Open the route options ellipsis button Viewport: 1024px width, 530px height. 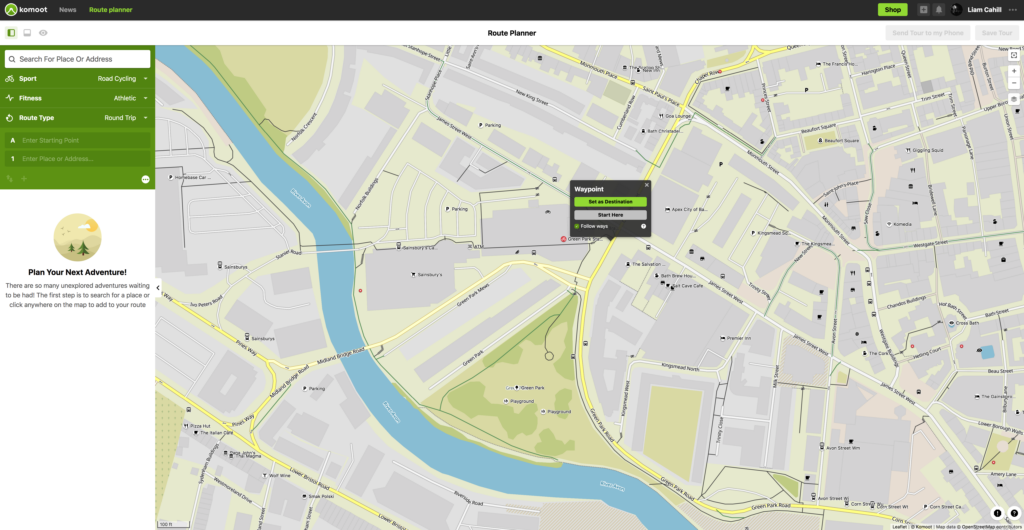(x=146, y=179)
